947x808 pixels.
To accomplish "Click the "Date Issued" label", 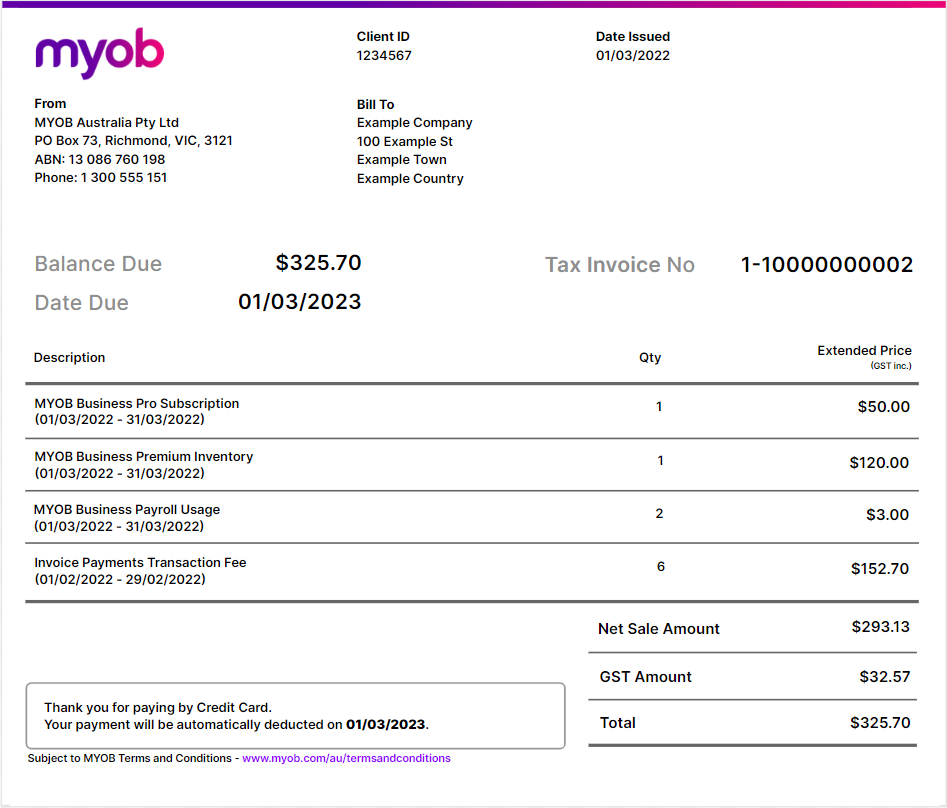I will point(632,36).
